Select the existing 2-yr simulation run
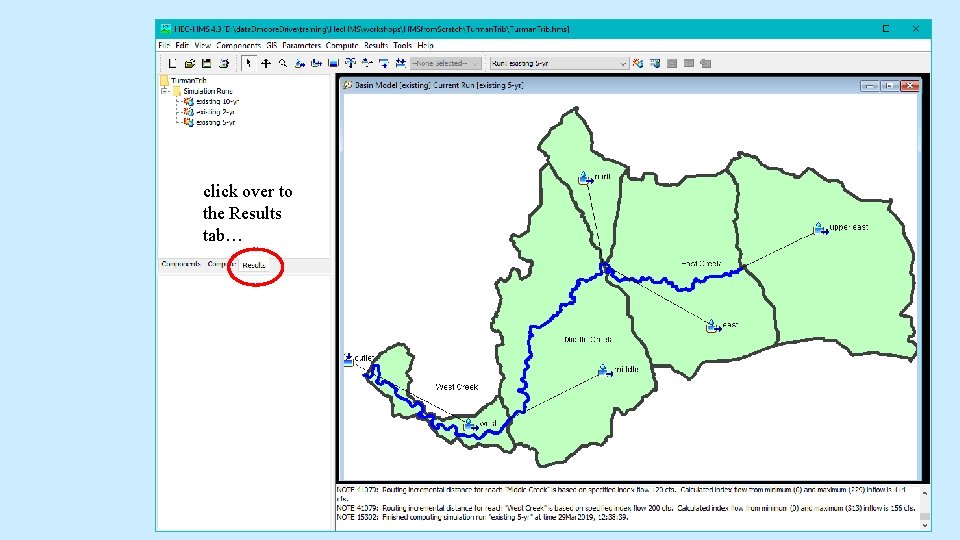 coord(209,112)
